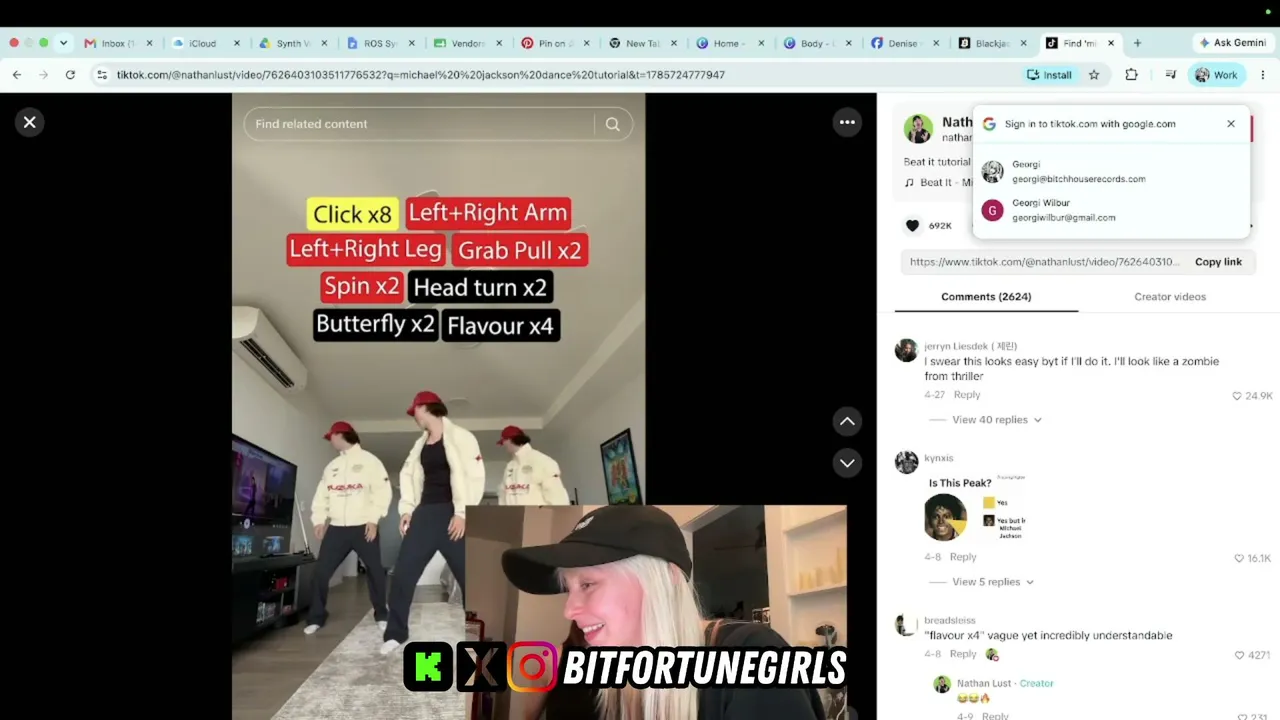
Task: Install the TikTok web app
Action: tap(1049, 75)
